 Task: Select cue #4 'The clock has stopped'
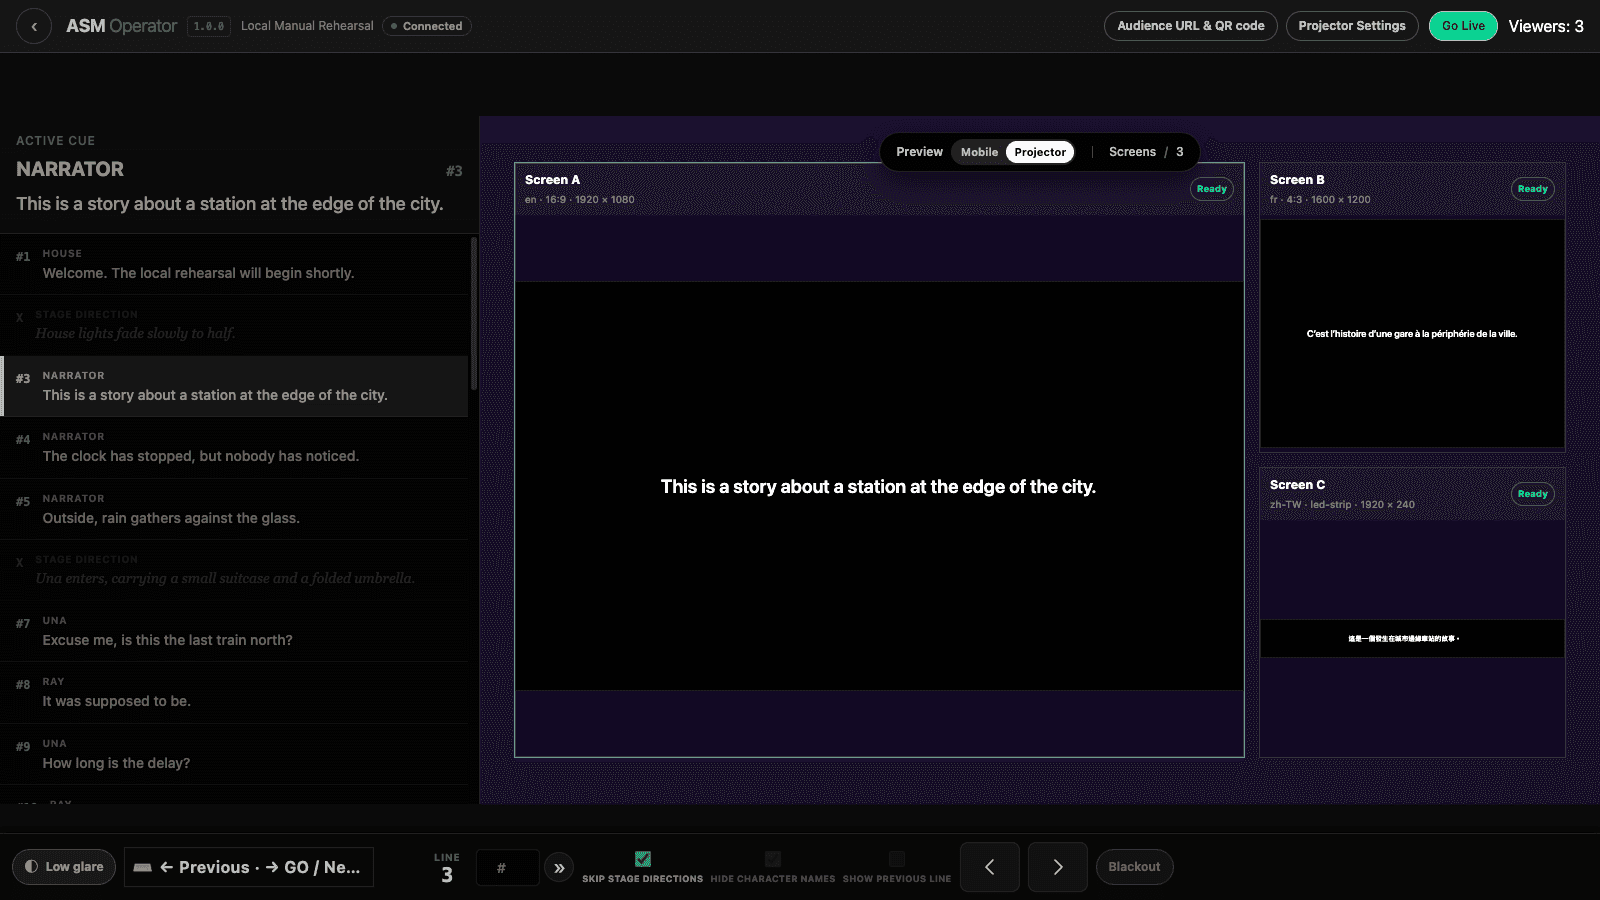point(234,447)
